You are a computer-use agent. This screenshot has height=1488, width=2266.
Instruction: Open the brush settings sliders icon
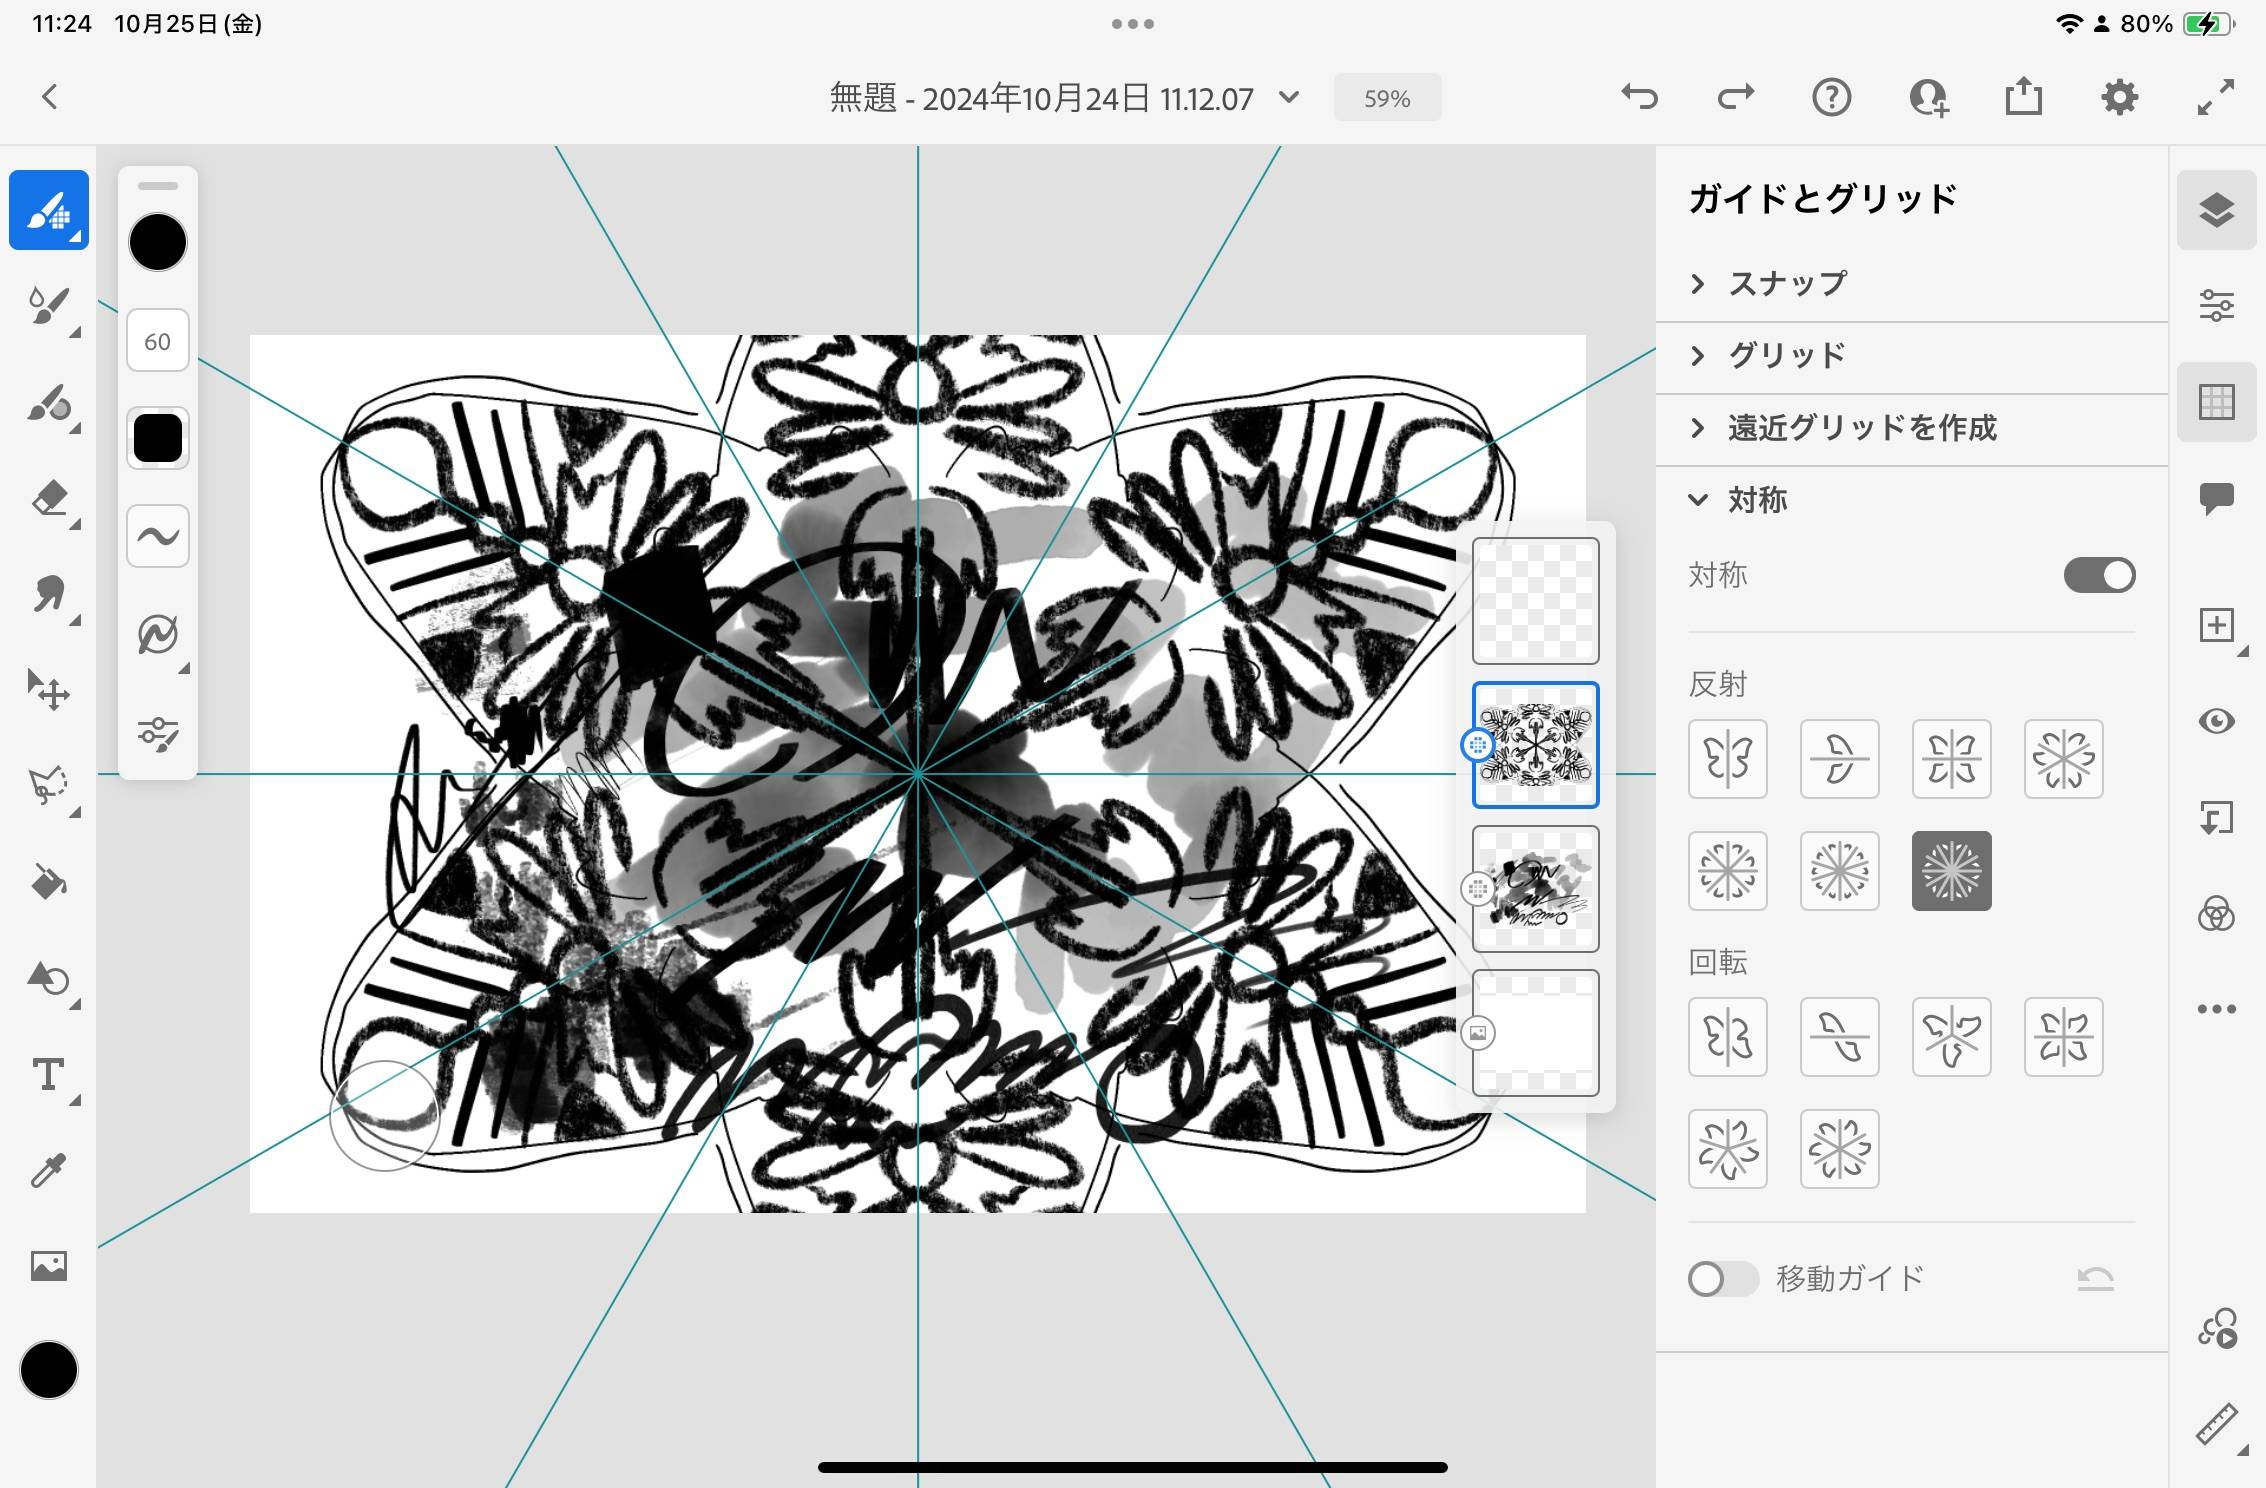point(158,735)
